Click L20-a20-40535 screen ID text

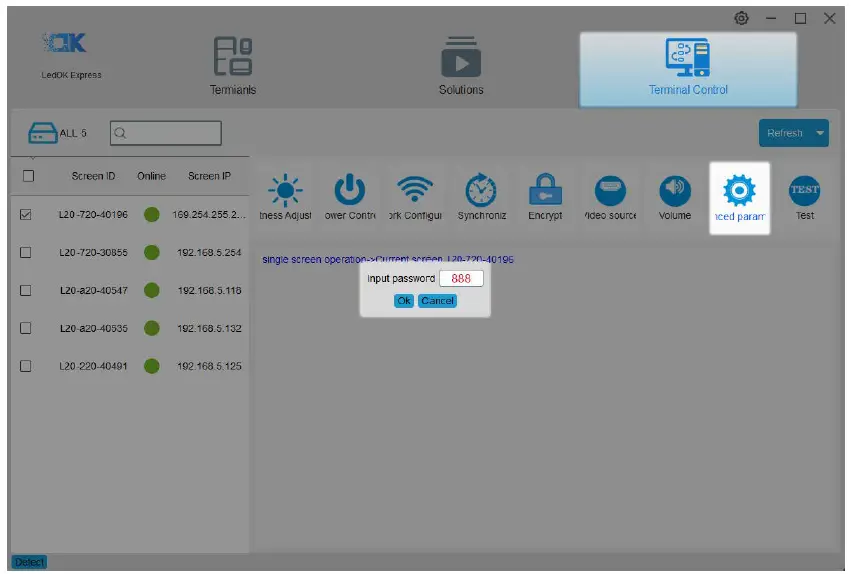tap(93, 328)
